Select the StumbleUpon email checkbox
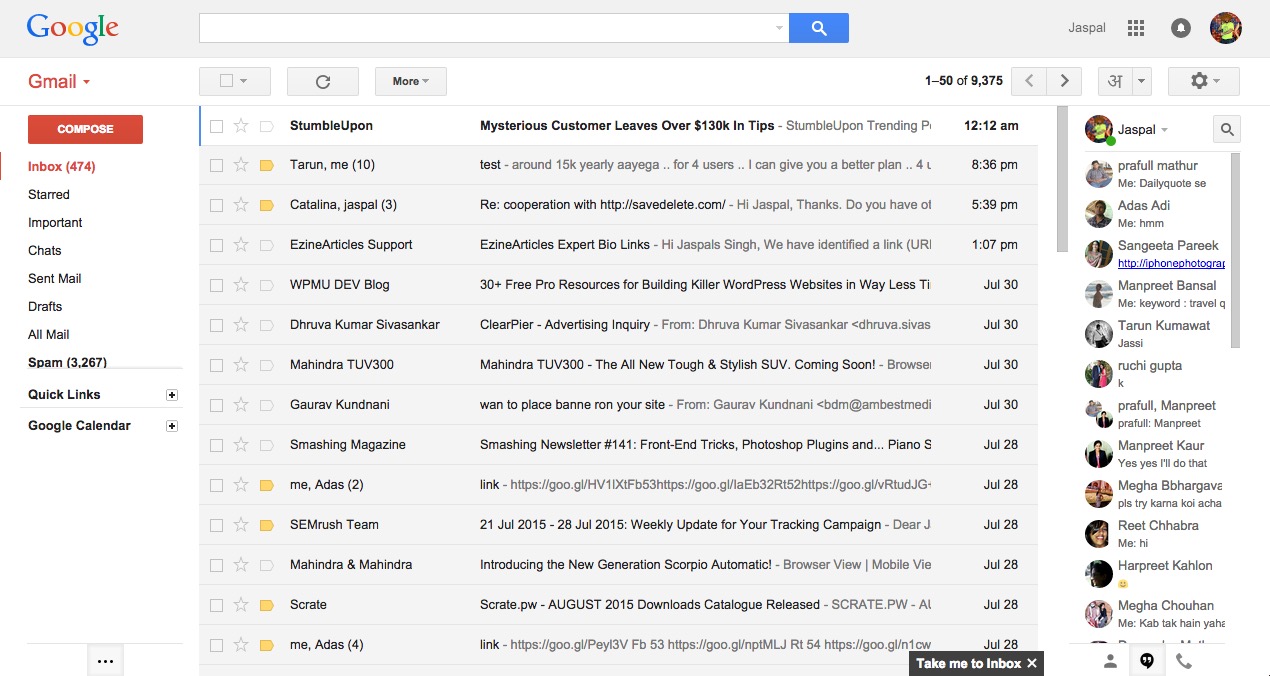Viewport: 1270px width, 676px height. pyautogui.click(x=216, y=126)
